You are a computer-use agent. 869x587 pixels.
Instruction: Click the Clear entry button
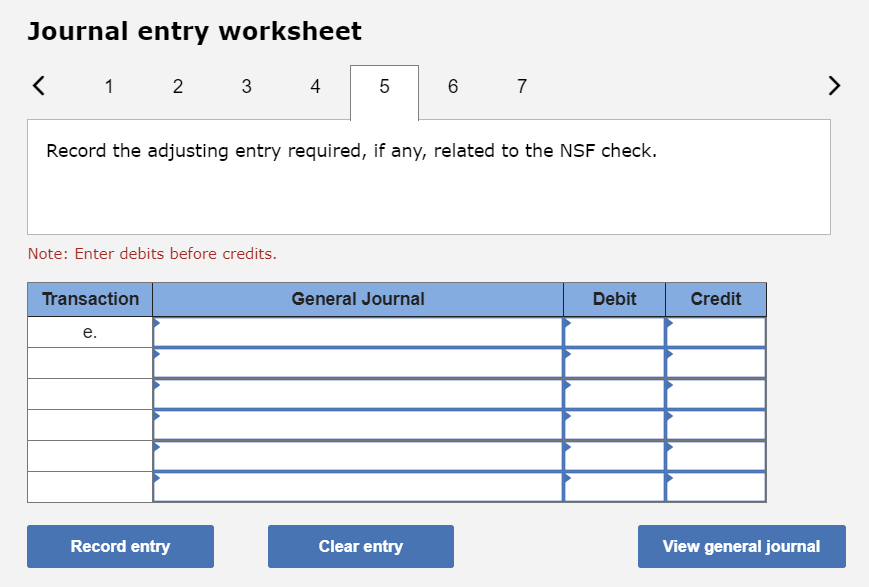tap(360, 546)
